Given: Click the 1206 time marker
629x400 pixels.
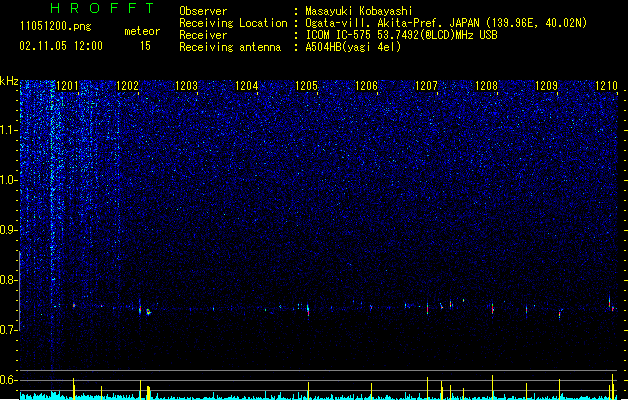Looking at the screenshot, I should 367,86.
